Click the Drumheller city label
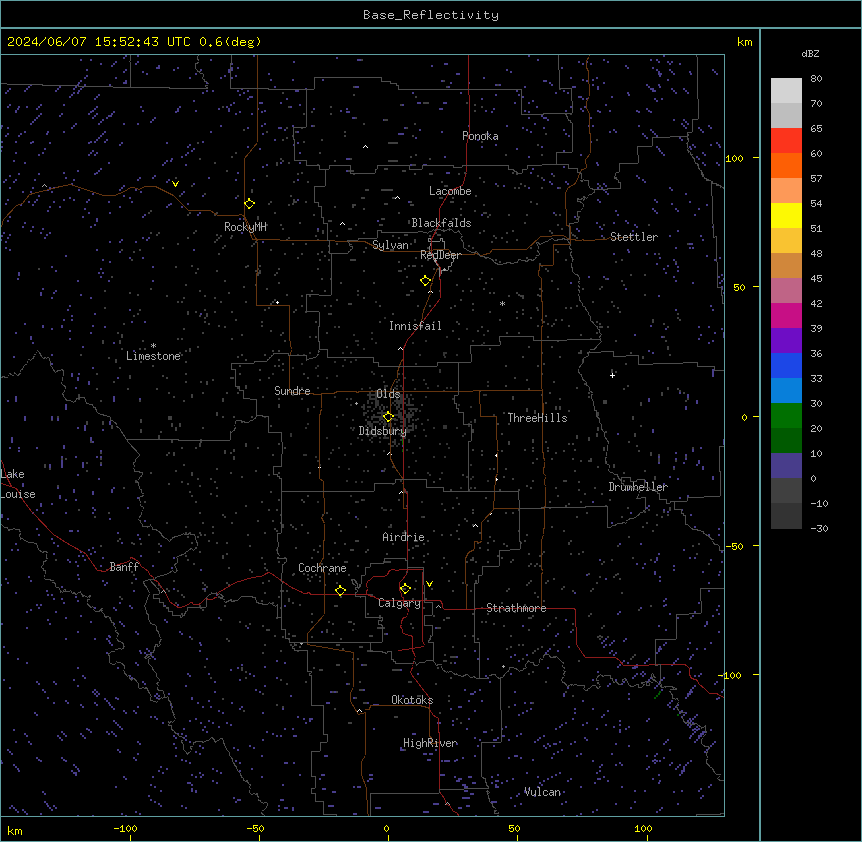 (x=638, y=487)
